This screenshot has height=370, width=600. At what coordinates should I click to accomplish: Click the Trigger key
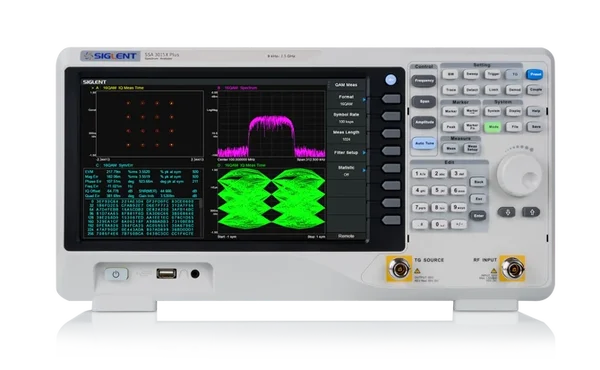pos(493,74)
